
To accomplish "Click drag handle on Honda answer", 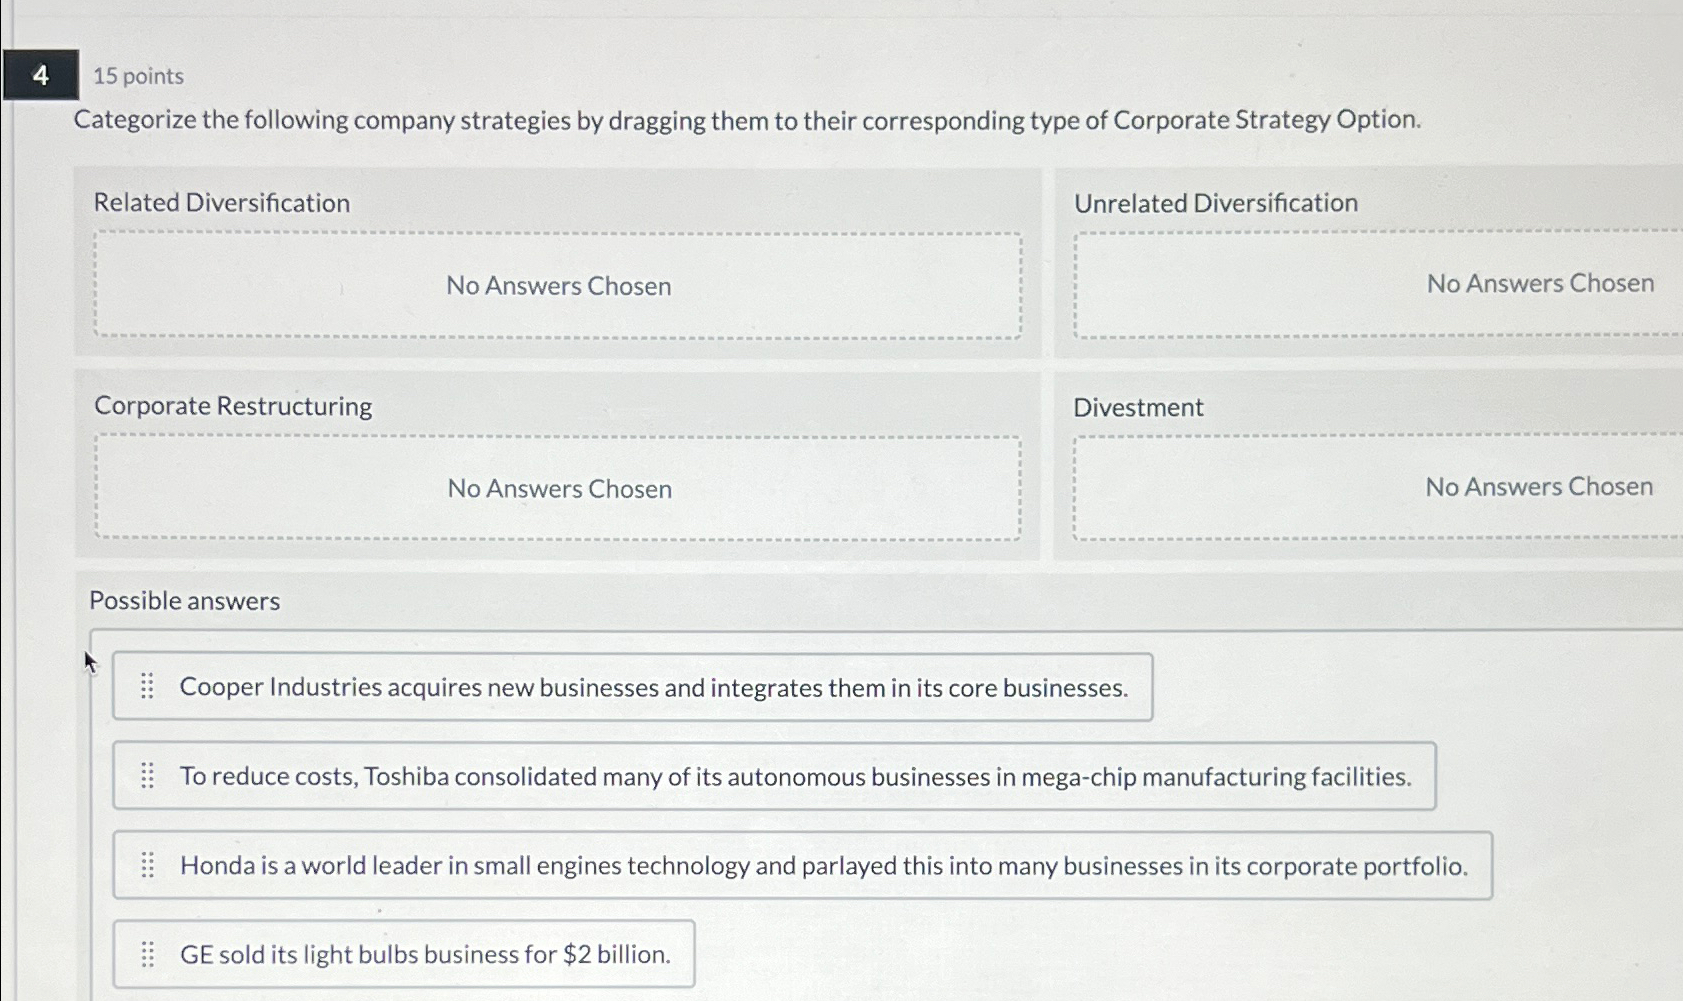I will [x=147, y=865].
